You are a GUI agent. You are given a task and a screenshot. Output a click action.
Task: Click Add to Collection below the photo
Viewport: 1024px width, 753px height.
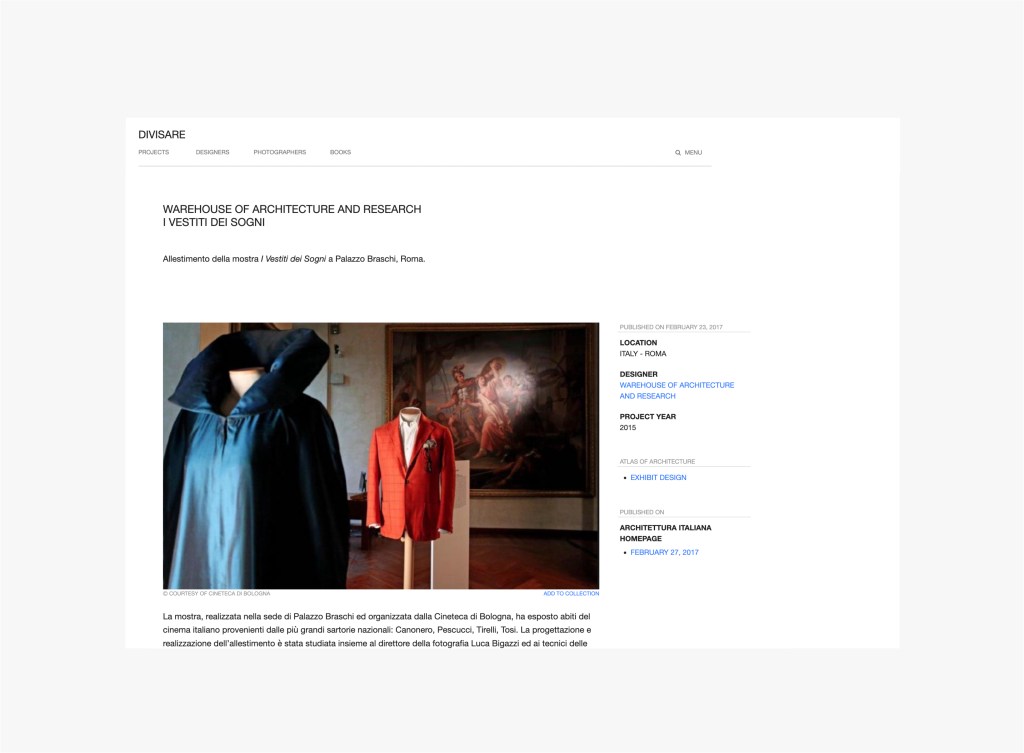tap(571, 594)
